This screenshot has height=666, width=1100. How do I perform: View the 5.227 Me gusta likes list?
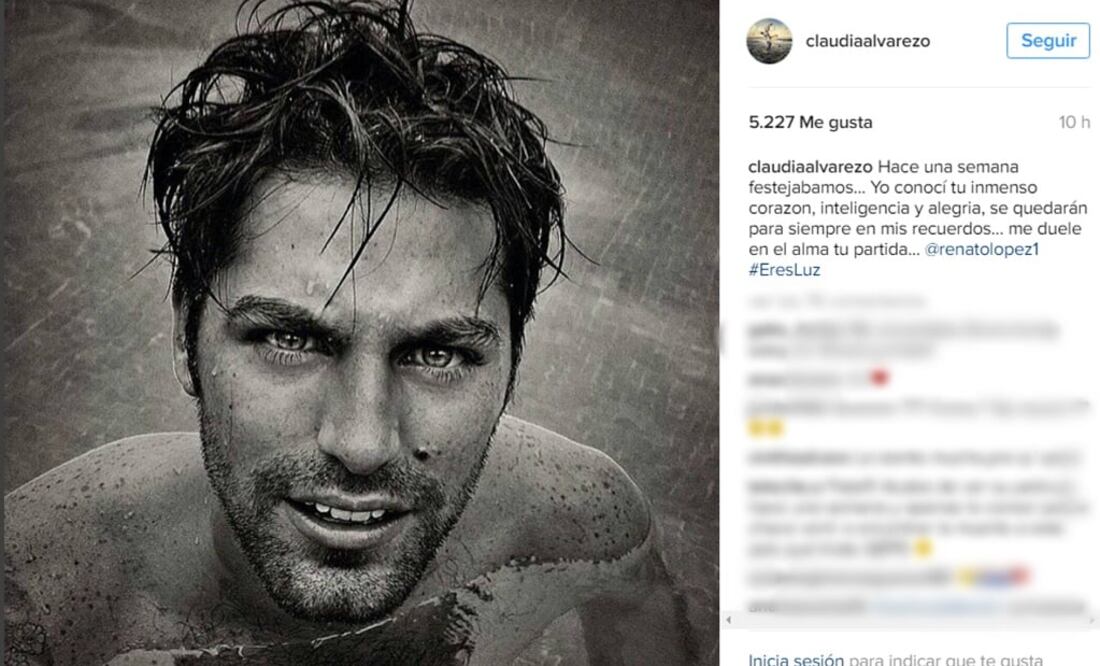pyautogui.click(x=810, y=122)
